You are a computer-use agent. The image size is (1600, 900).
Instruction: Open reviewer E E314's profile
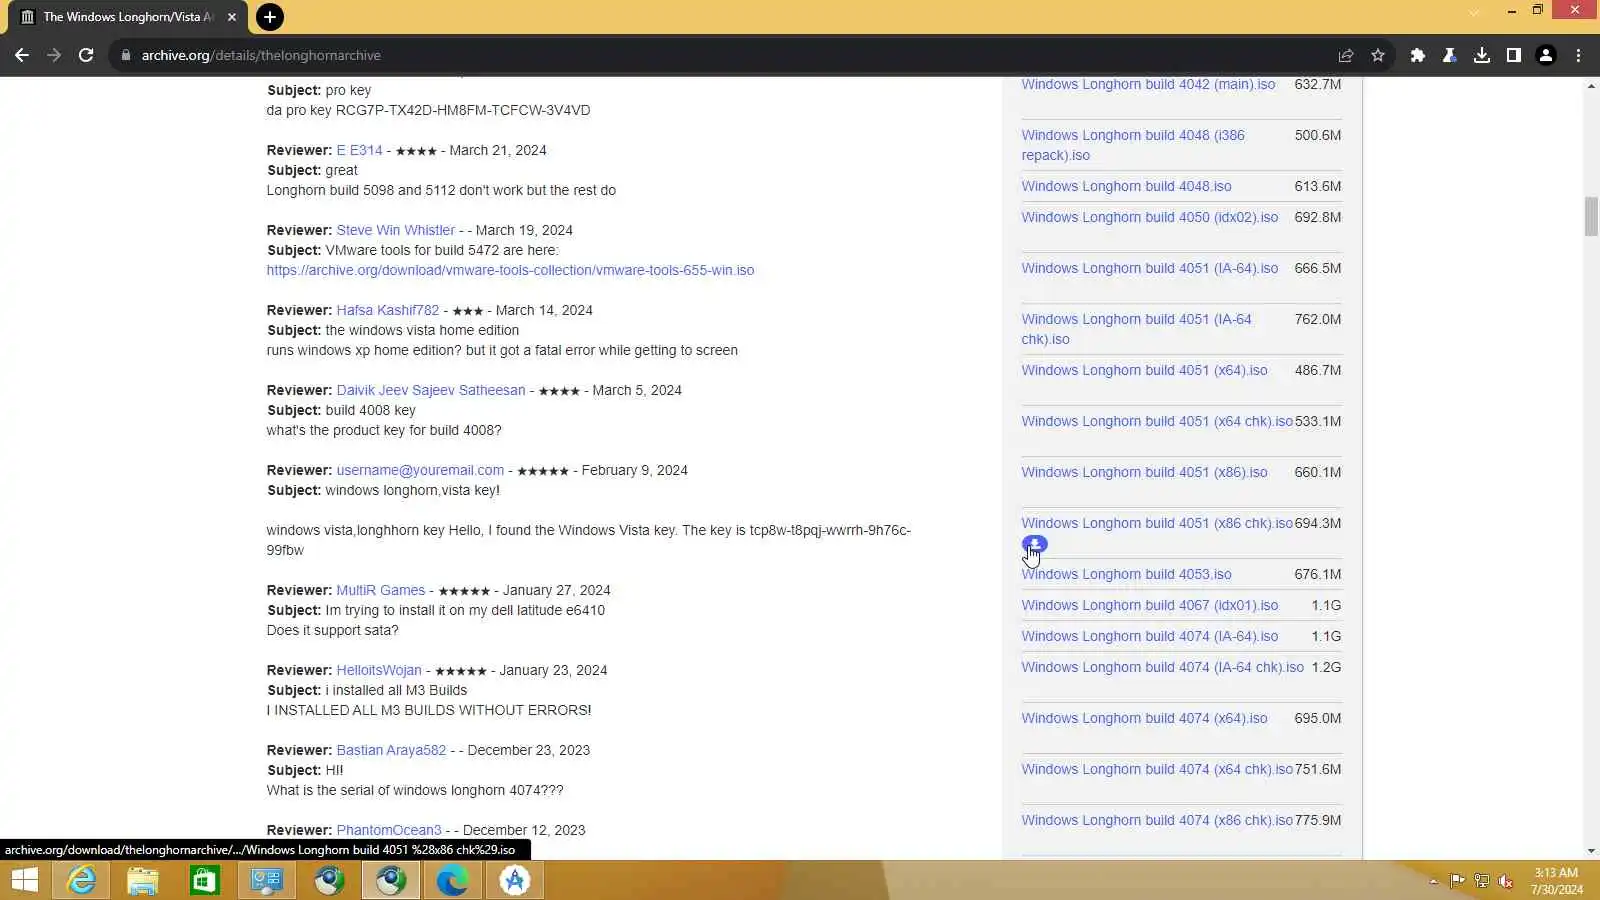[359, 150]
